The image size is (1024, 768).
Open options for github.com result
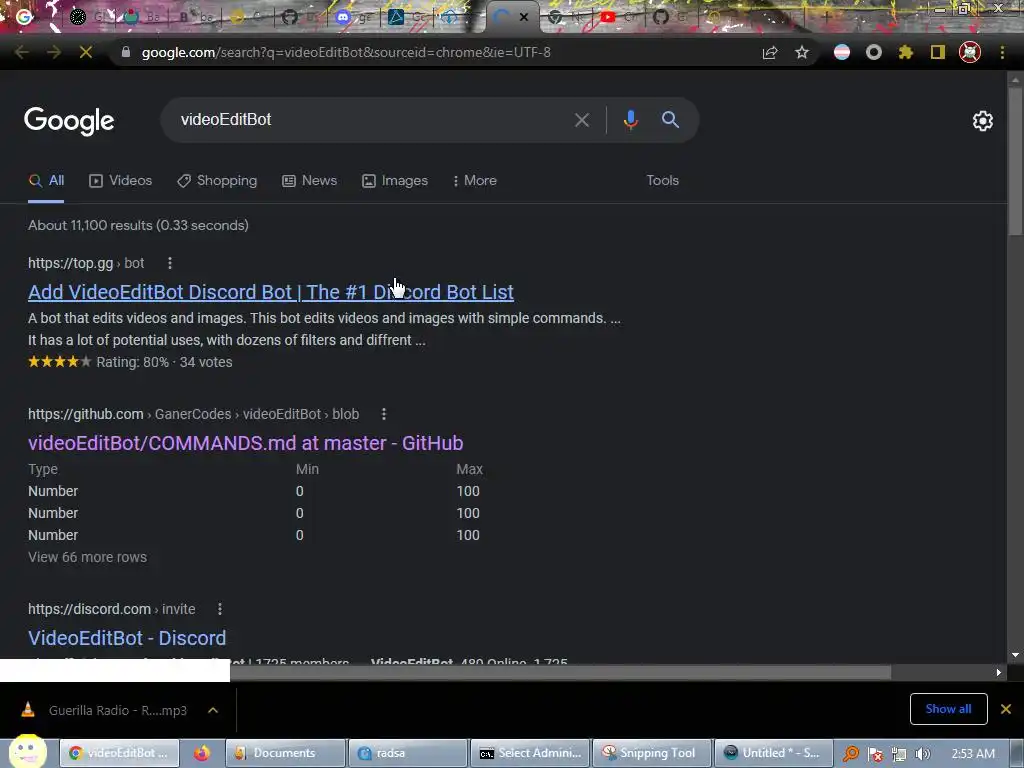tap(384, 414)
